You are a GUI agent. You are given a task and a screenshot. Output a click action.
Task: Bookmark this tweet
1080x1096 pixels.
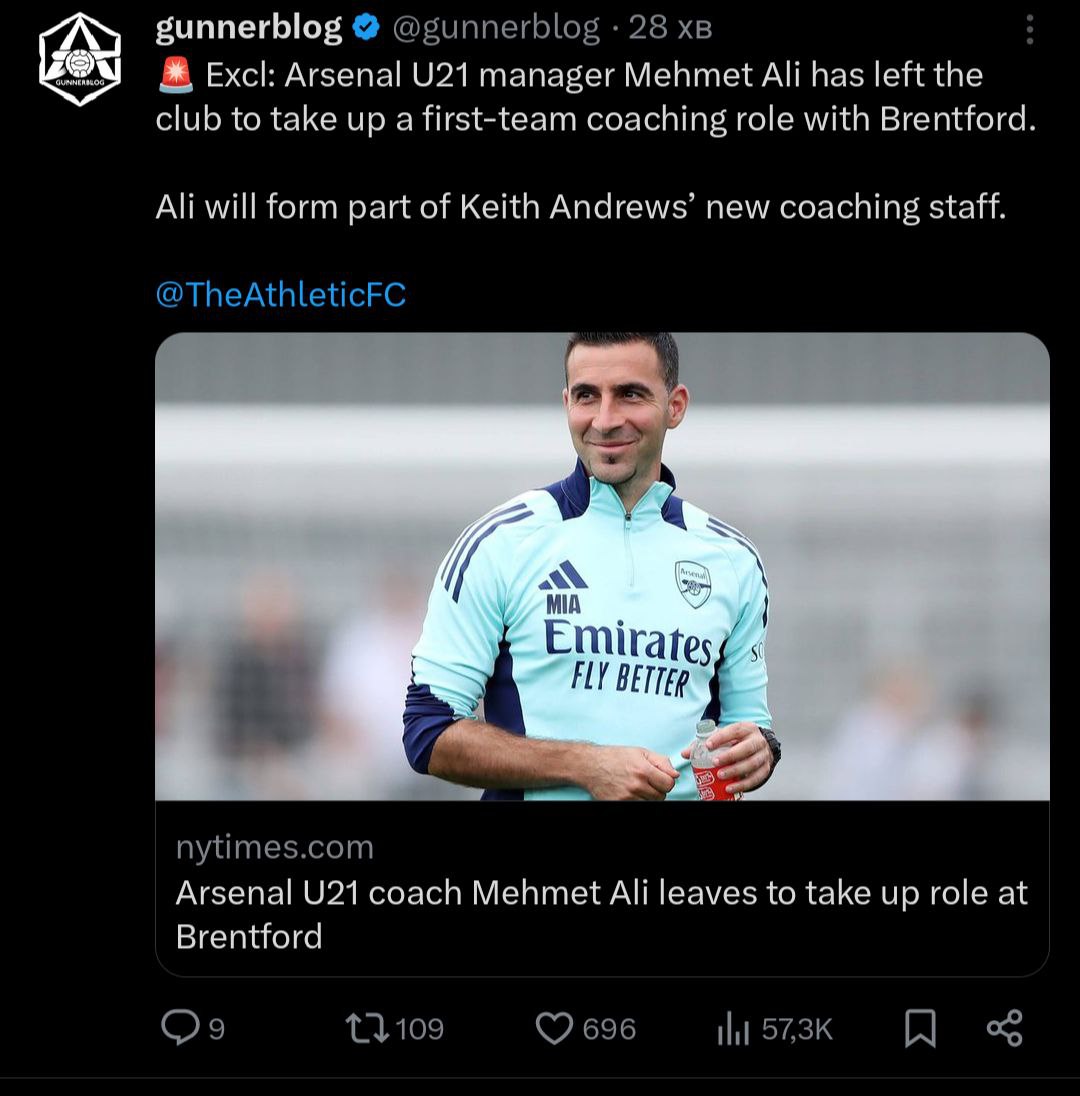[920, 1028]
